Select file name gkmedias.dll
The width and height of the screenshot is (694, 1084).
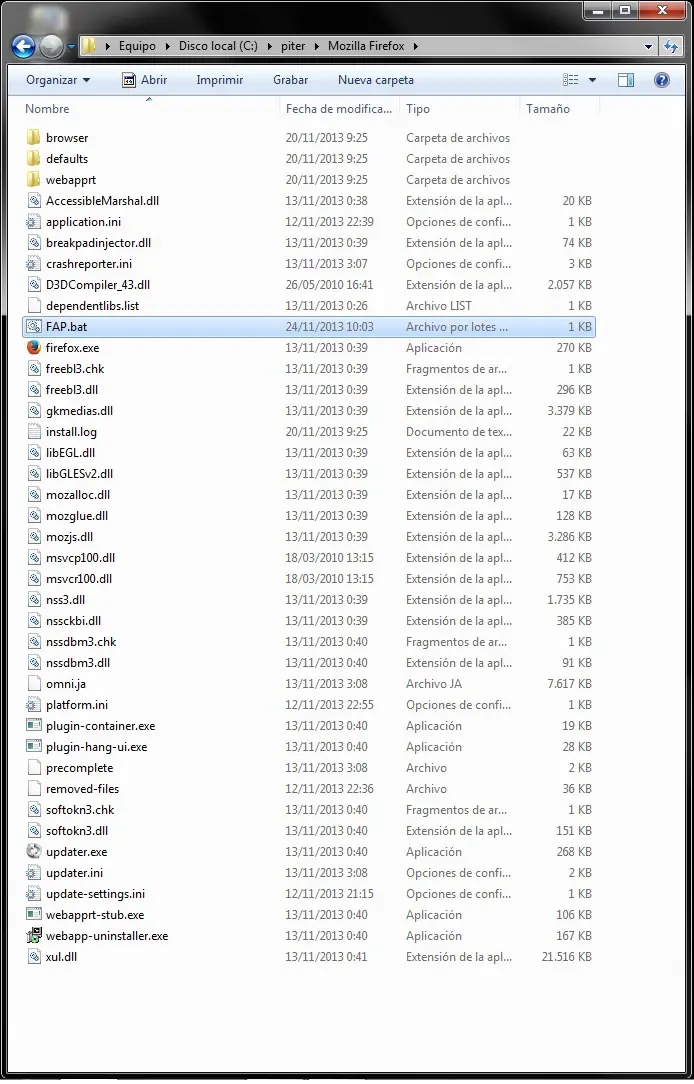(x=79, y=411)
